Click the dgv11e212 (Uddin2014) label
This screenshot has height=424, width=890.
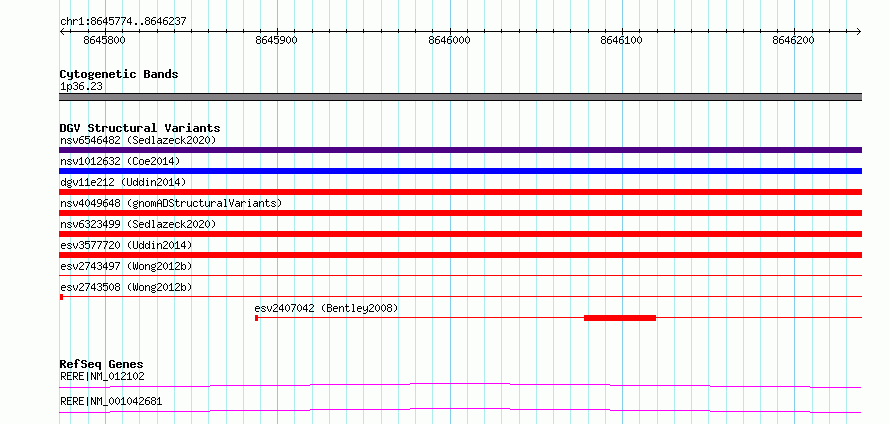pyautogui.click(x=123, y=182)
